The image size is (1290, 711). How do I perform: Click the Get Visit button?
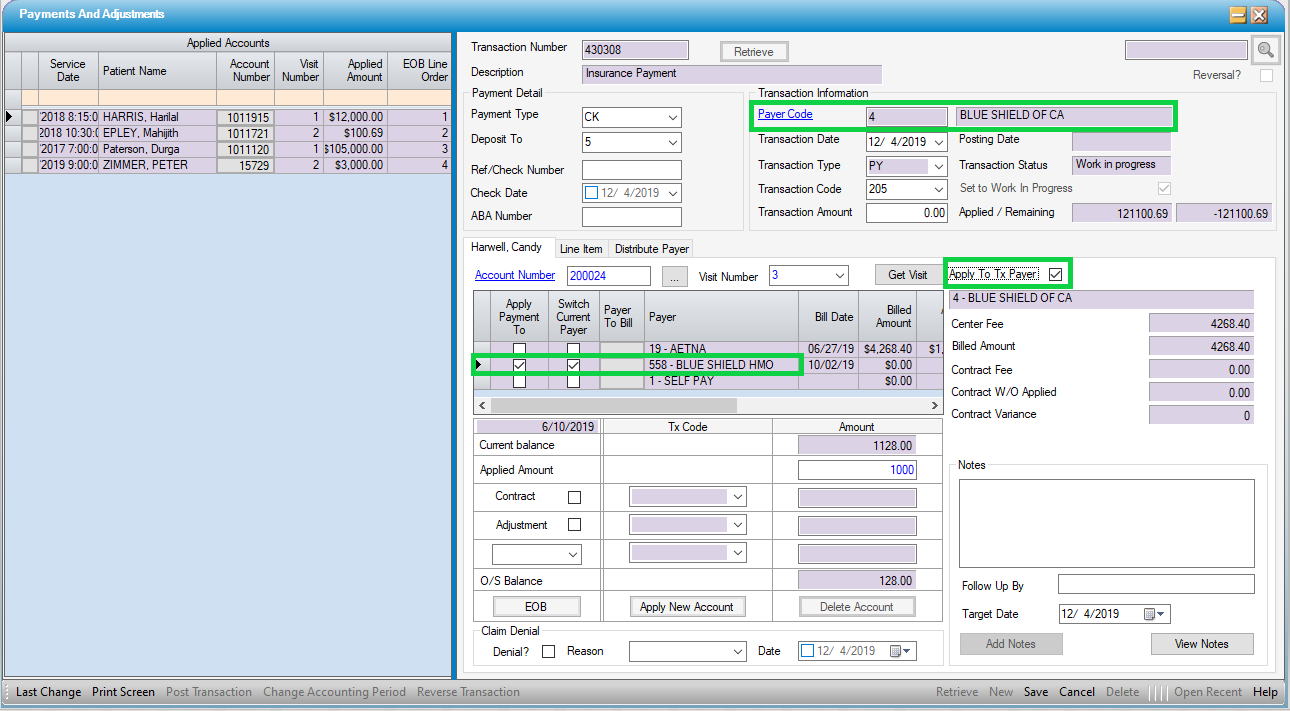[907, 275]
